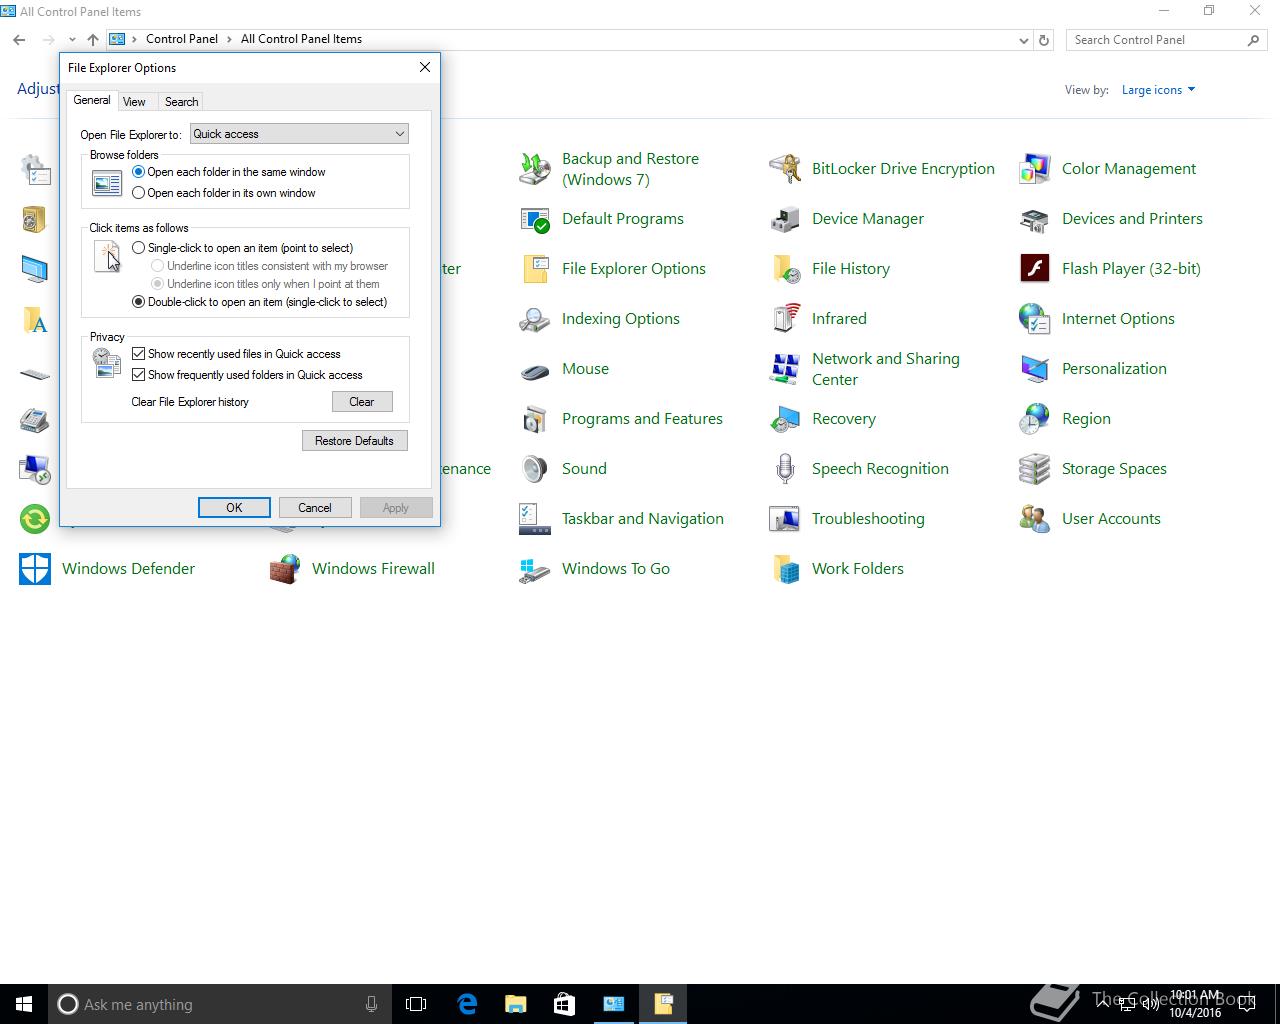Open the Infrared icon
Viewport: 1280px width, 1024px height.
pos(785,319)
